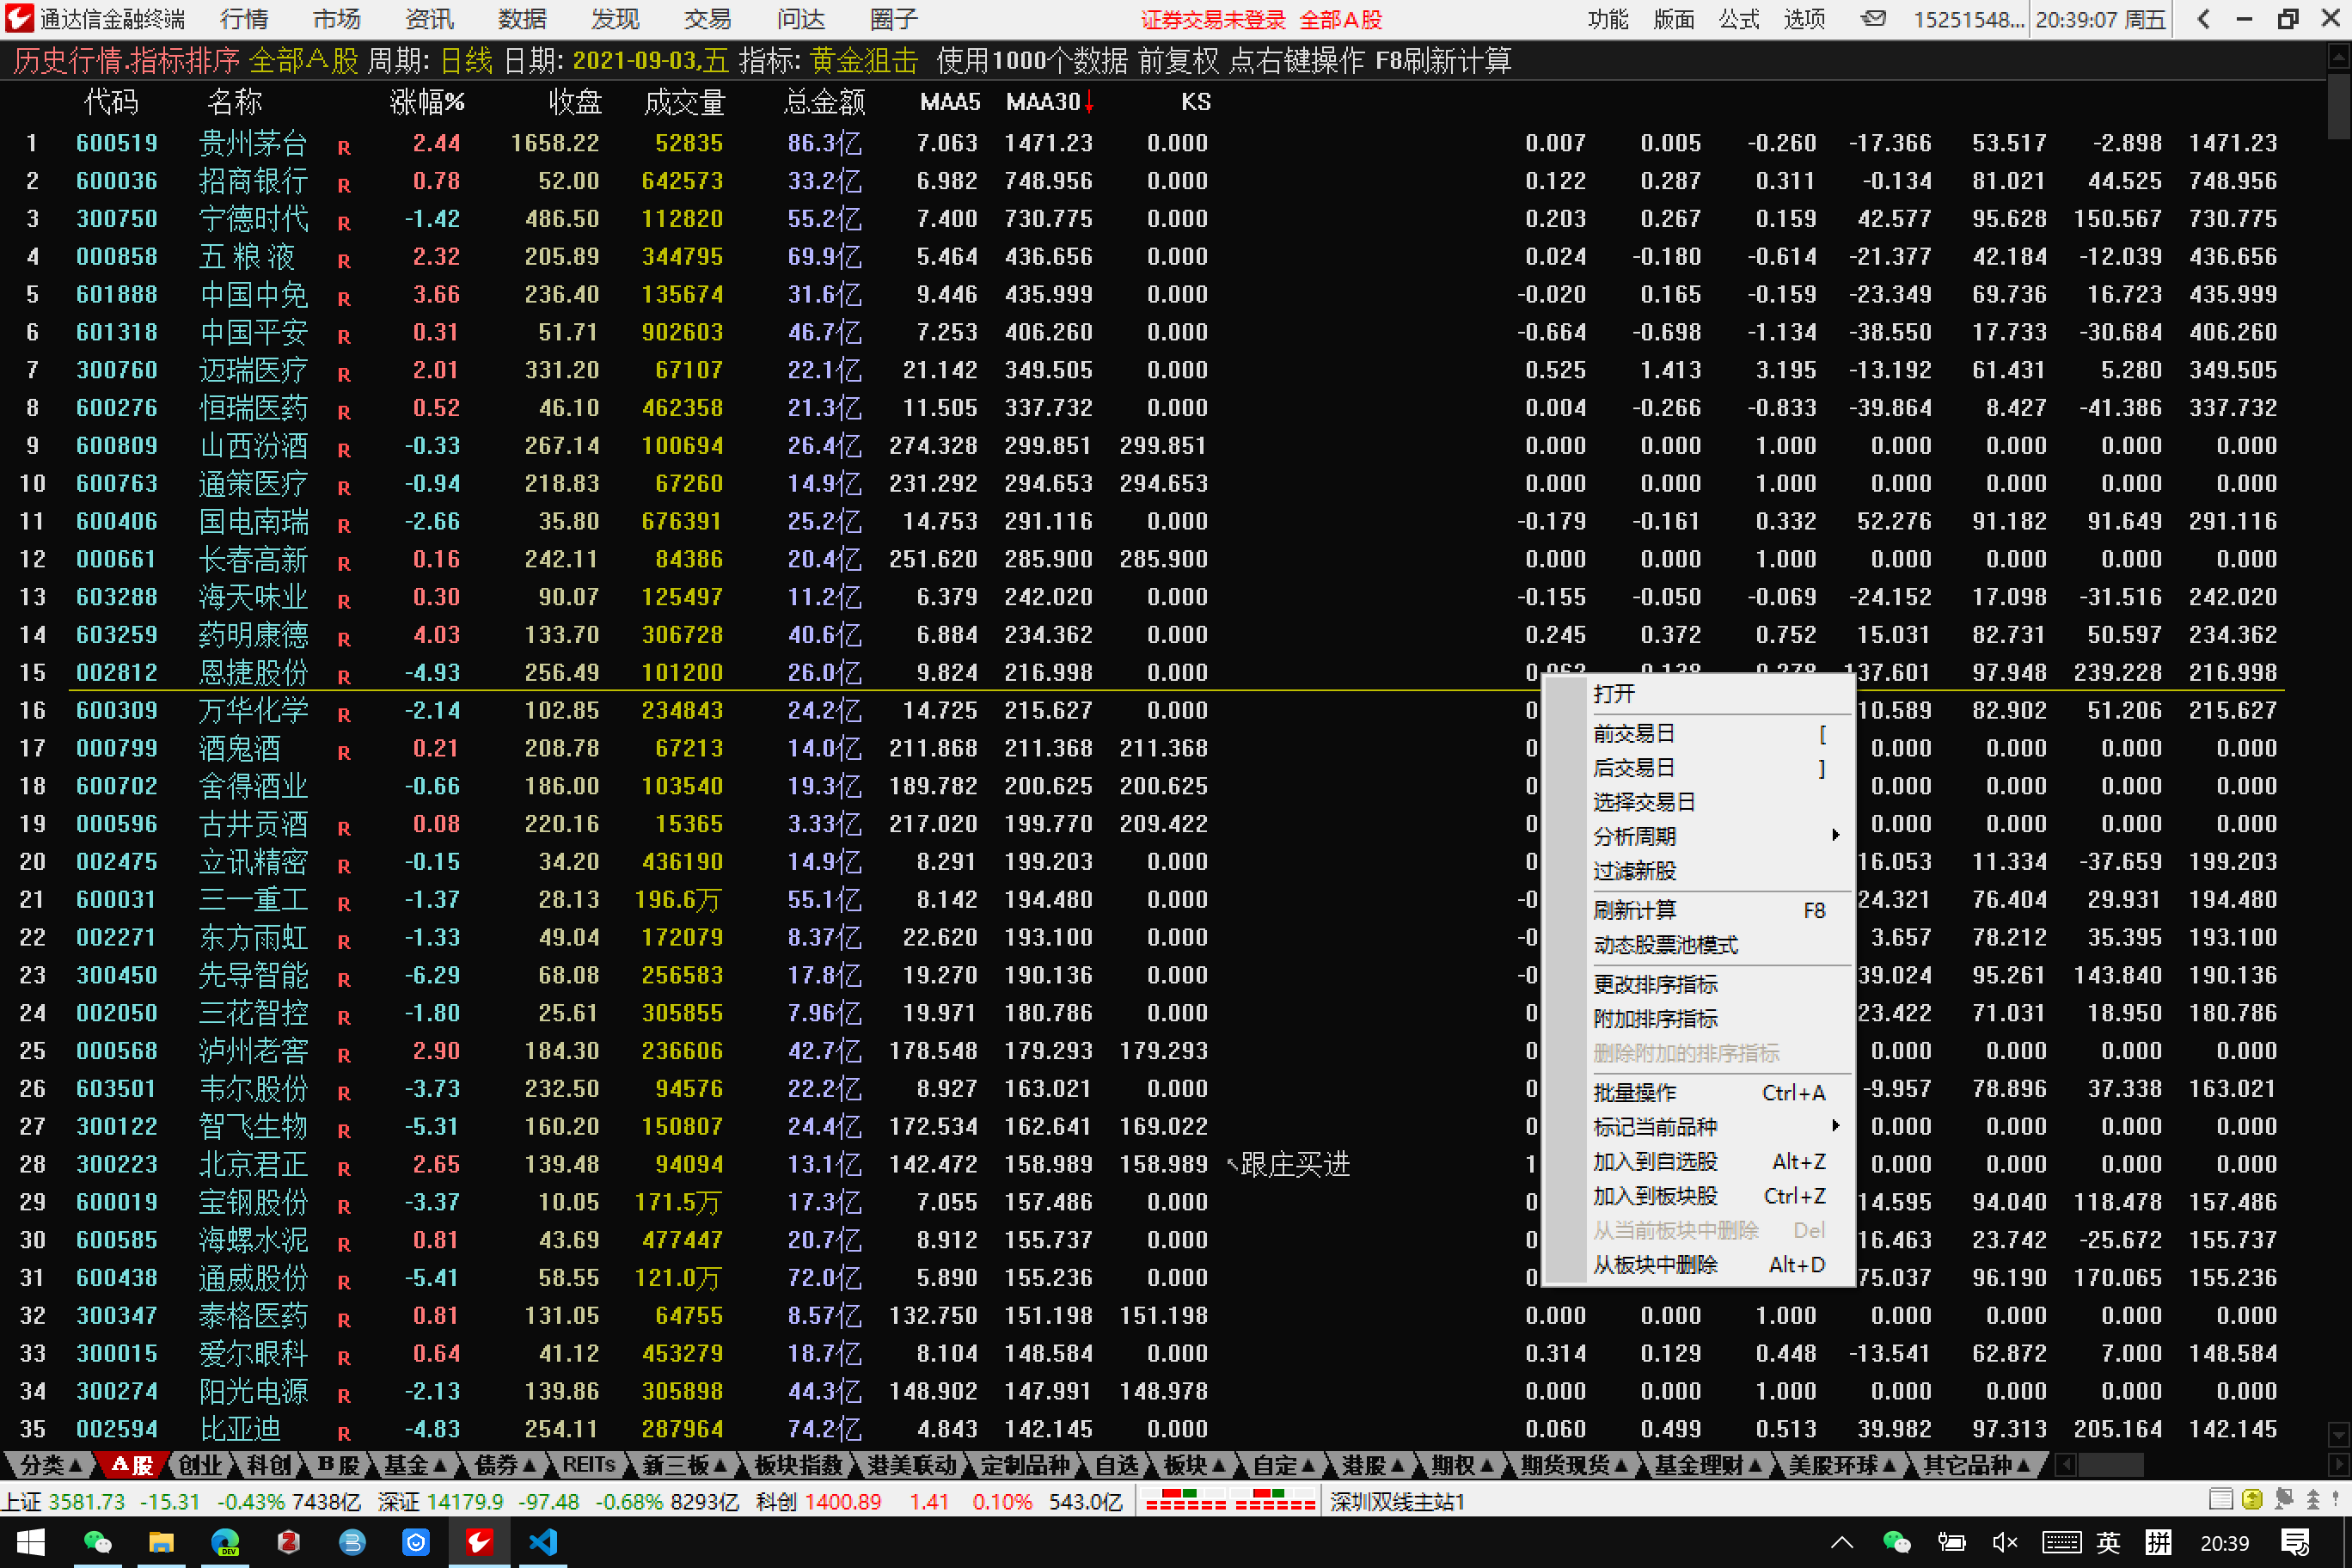Click the KS column header

(x=1195, y=102)
